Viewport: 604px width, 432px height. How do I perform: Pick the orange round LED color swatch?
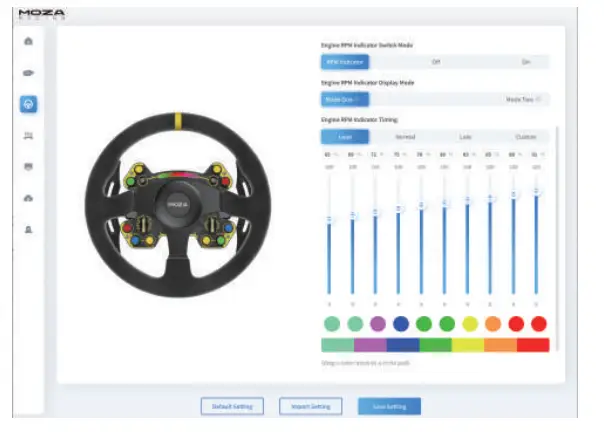coord(493,324)
